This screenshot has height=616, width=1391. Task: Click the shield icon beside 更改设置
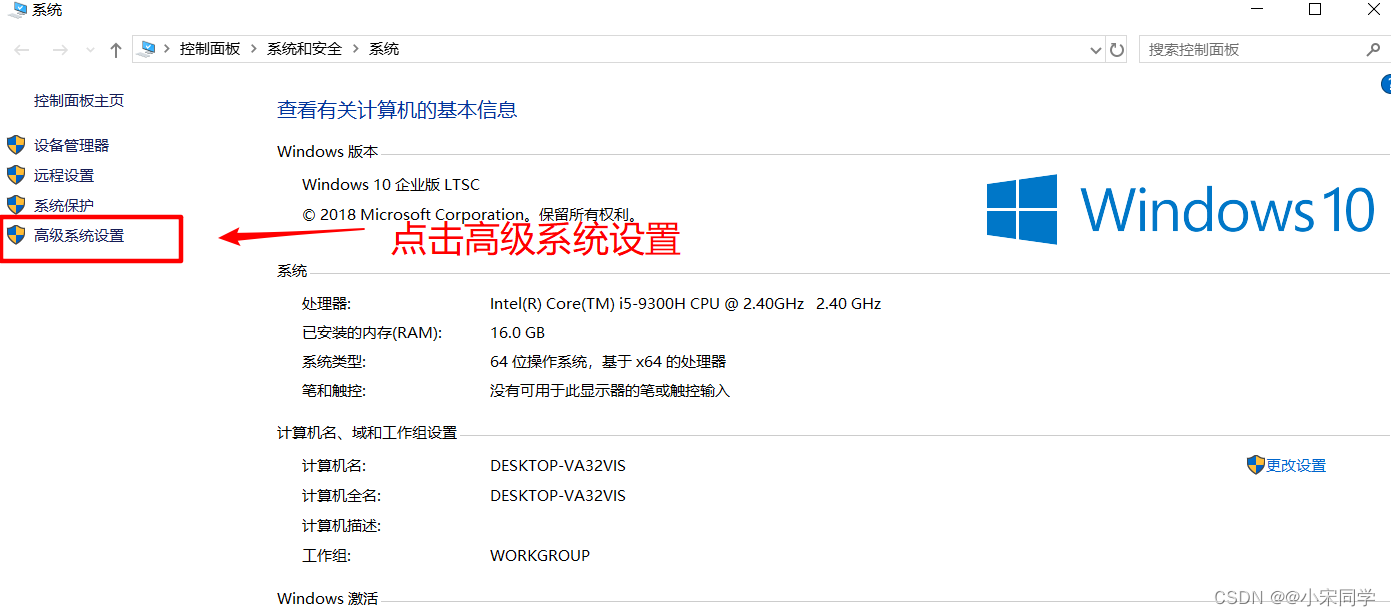coord(1256,465)
